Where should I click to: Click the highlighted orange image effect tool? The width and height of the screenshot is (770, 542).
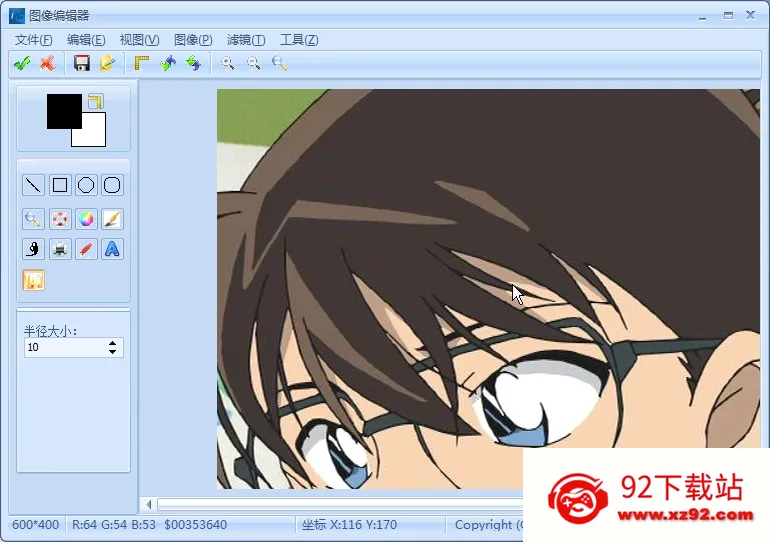click(33, 280)
